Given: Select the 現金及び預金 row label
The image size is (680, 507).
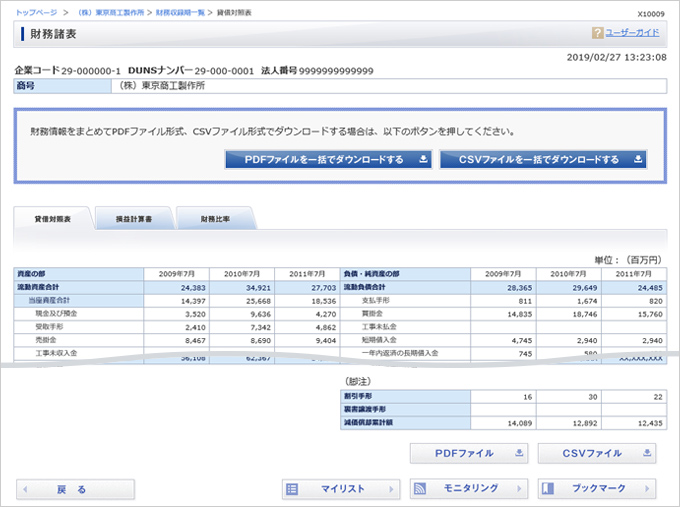Looking at the screenshot, I should [x=56, y=313].
